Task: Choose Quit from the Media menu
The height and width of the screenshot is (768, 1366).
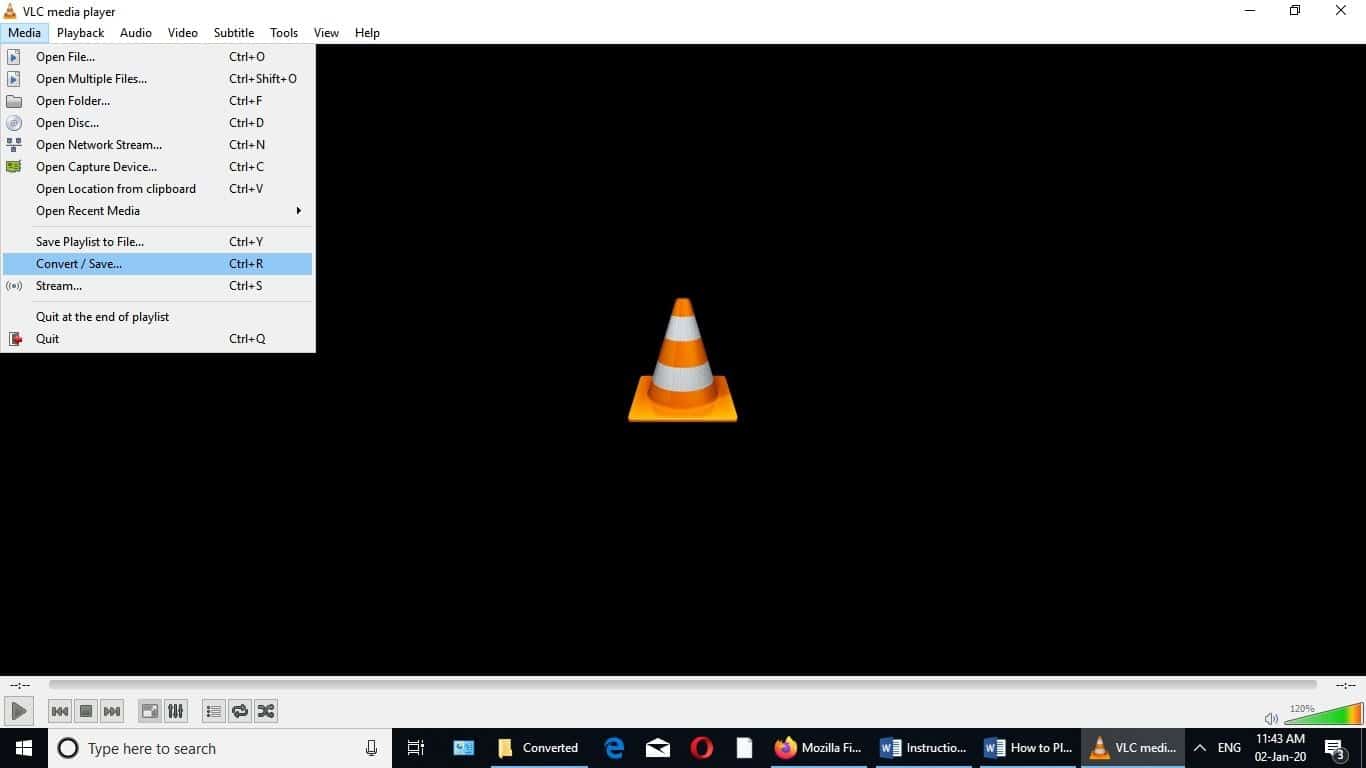Action: click(x=158, y=339)
